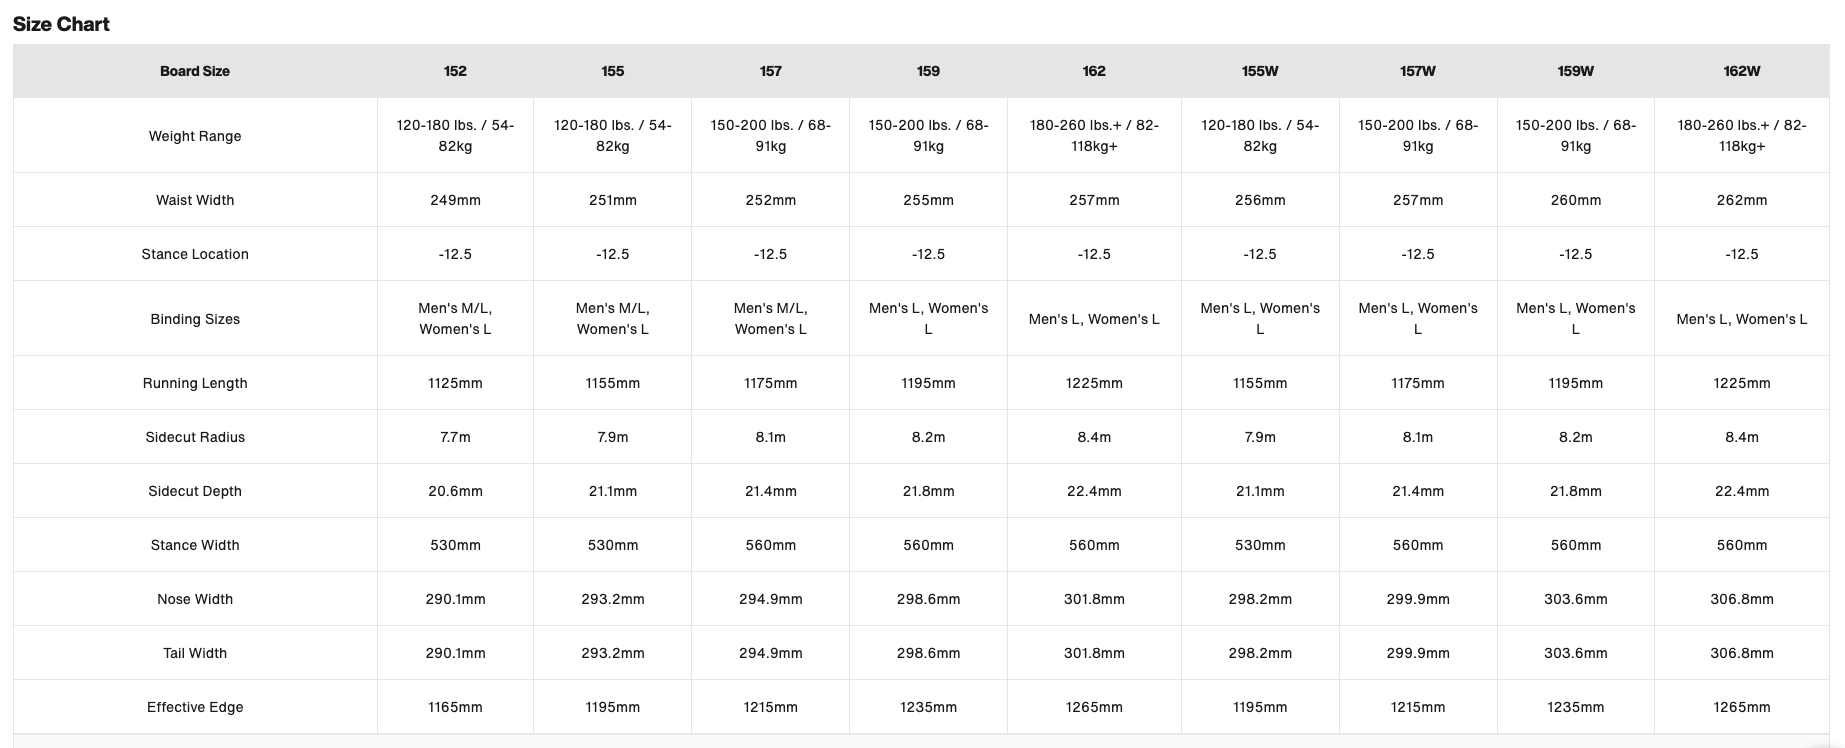1845x748 pixels.
Task: Click the 7.7m sidecut radius value
Action: 455,437
